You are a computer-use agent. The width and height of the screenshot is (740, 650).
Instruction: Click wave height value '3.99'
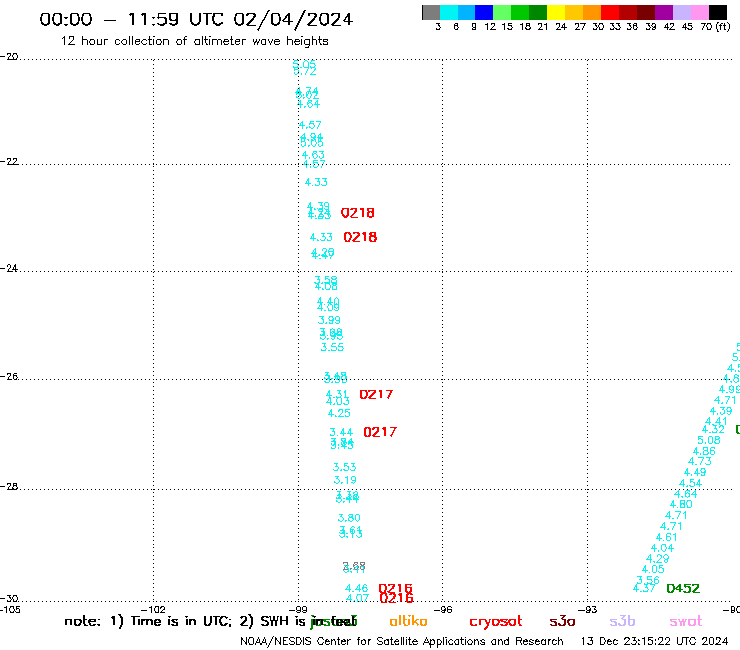tap(329, 320)
